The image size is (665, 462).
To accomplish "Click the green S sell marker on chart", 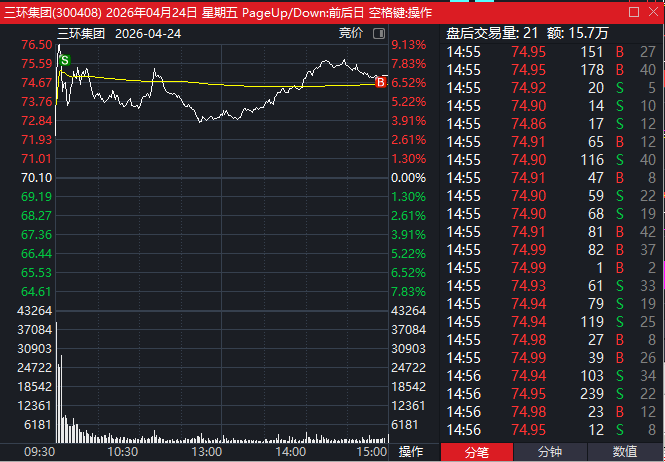I will [65, 60].
